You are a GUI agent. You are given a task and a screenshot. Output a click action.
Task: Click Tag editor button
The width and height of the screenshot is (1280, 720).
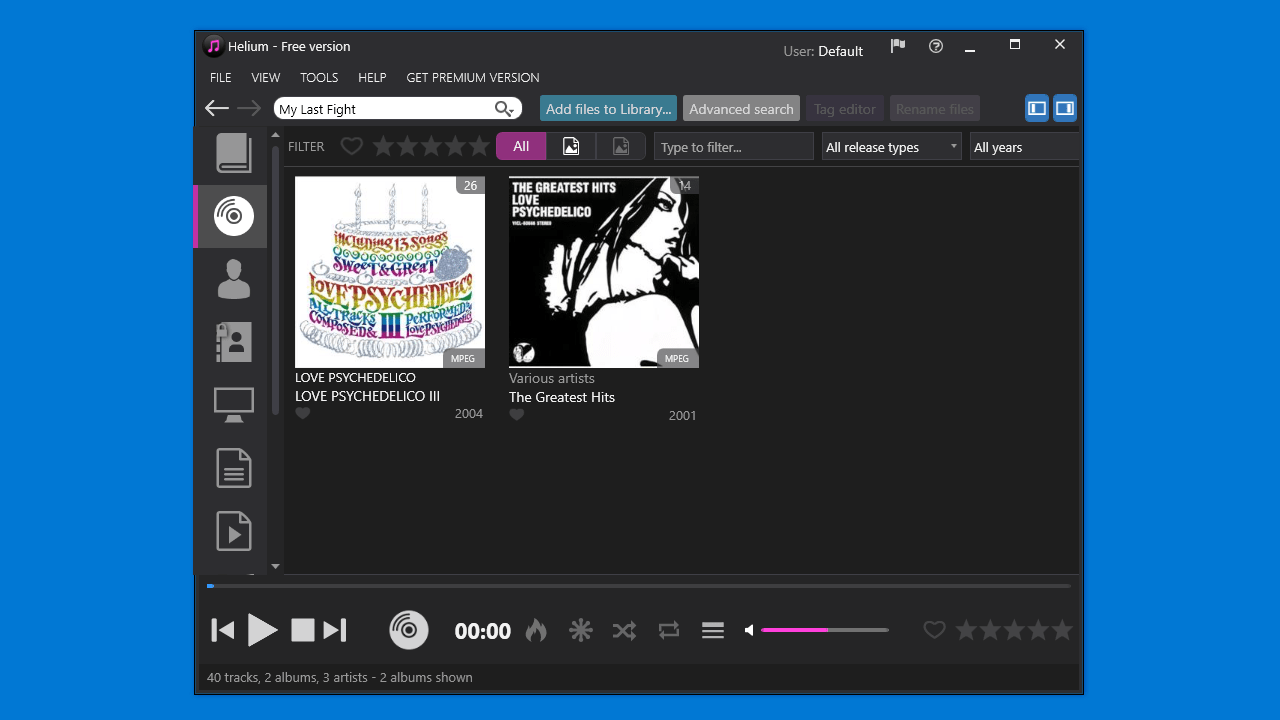coord(845,108)
